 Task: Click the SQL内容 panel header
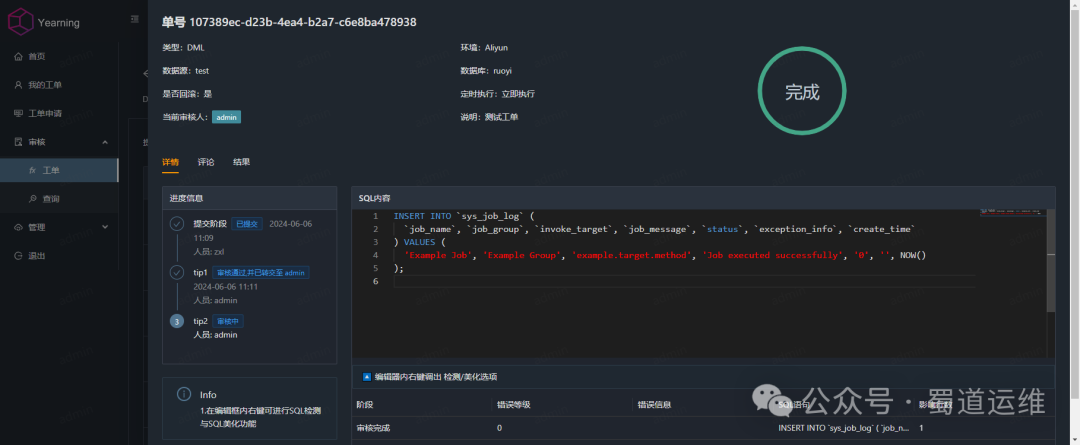[x=703, y=198]
